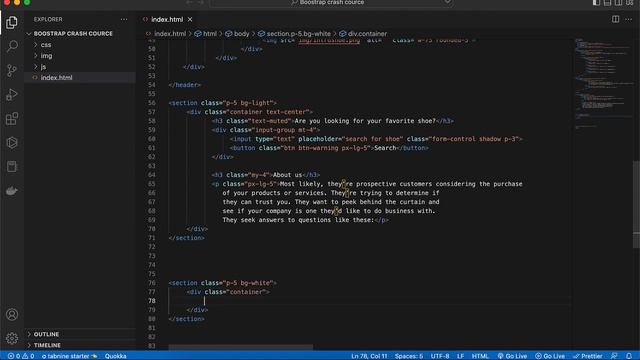Open errors and warnings status item
Image resolution: width=640 pixels, height=360 pixels.
pos(21,356)
